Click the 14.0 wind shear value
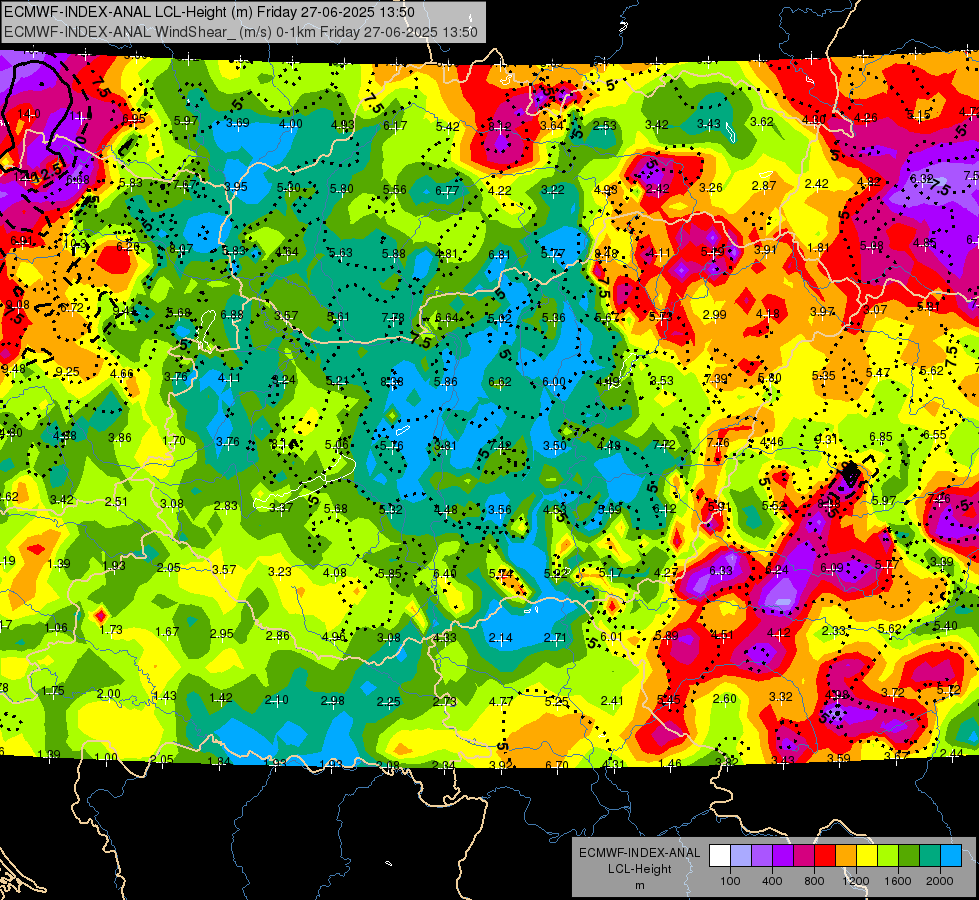This screenshot has height=900, width=979. point(29,114)
